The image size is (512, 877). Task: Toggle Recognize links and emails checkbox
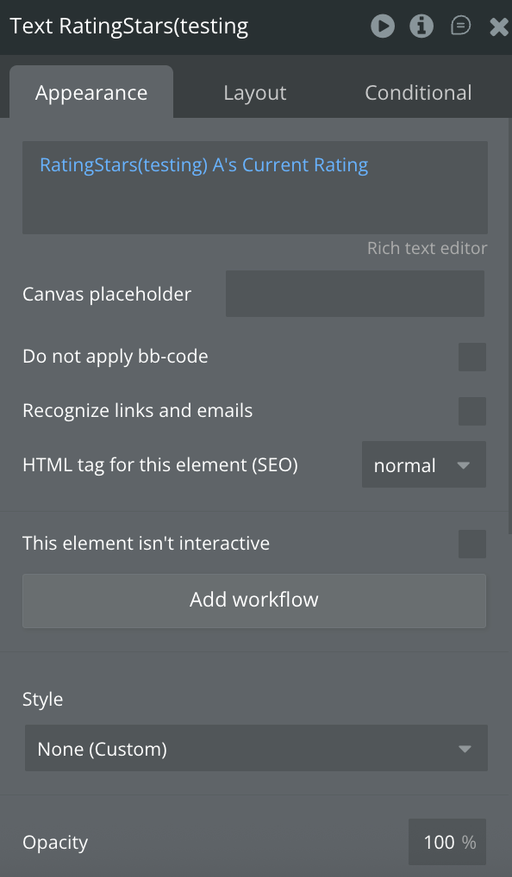click(472, 411)
